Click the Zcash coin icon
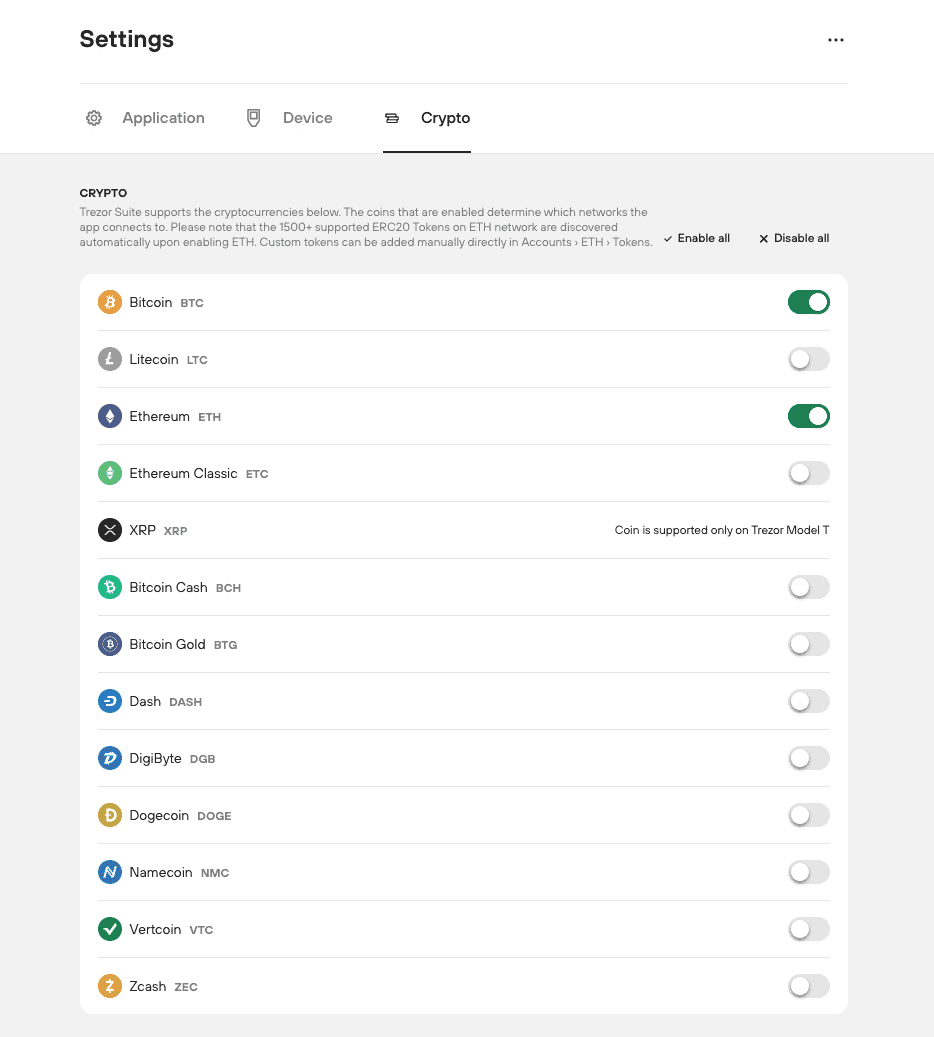Screen dimensions: 934x1037 click(x=110, y=985)
